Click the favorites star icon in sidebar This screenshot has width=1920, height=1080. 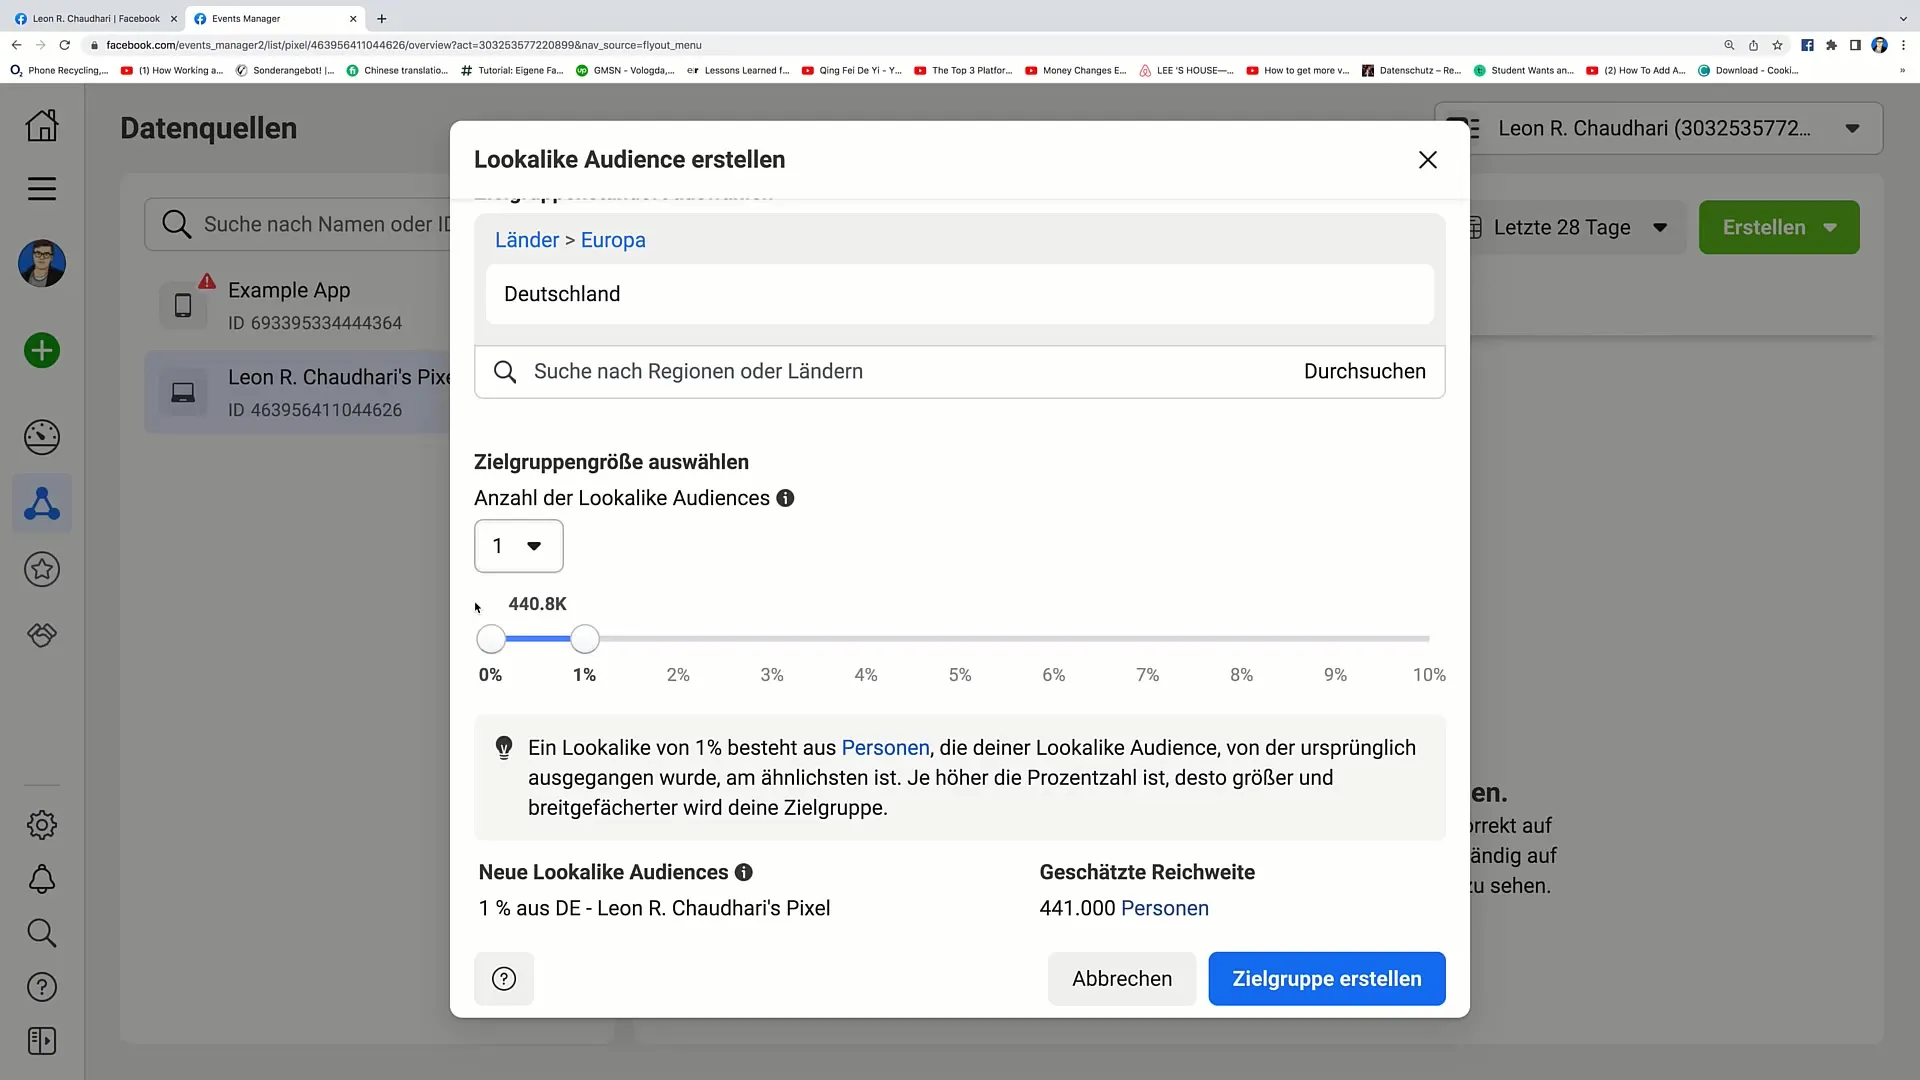(42, 568)
